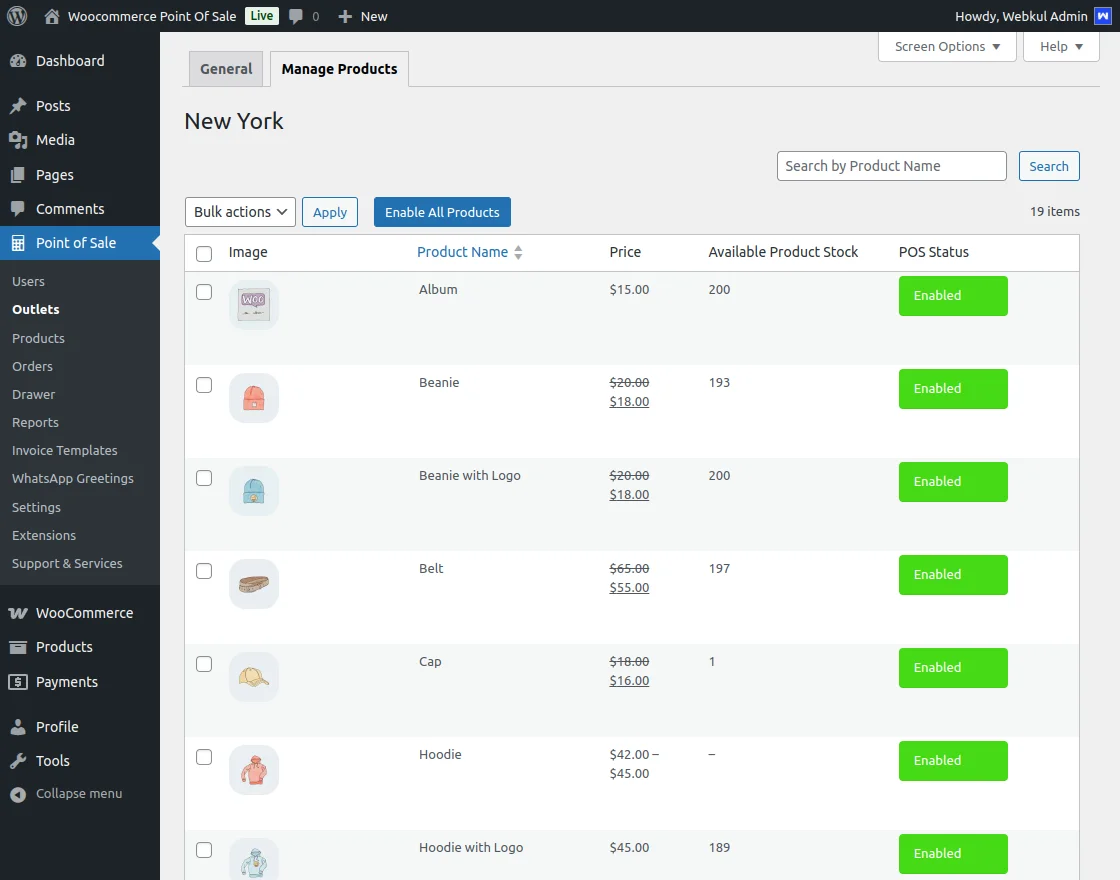
Task: Switch to the General tab
Action: [x=226, y=69]
